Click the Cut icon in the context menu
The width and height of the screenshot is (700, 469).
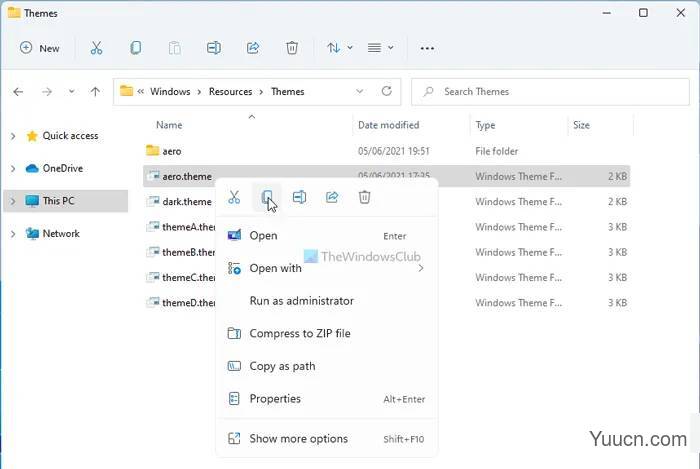(234, 197)
